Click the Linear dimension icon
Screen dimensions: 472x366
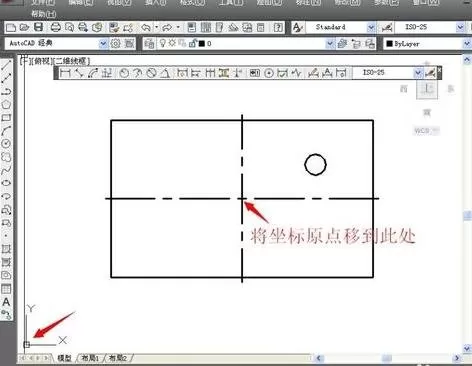pyautogui.click(x=65, y=73)
